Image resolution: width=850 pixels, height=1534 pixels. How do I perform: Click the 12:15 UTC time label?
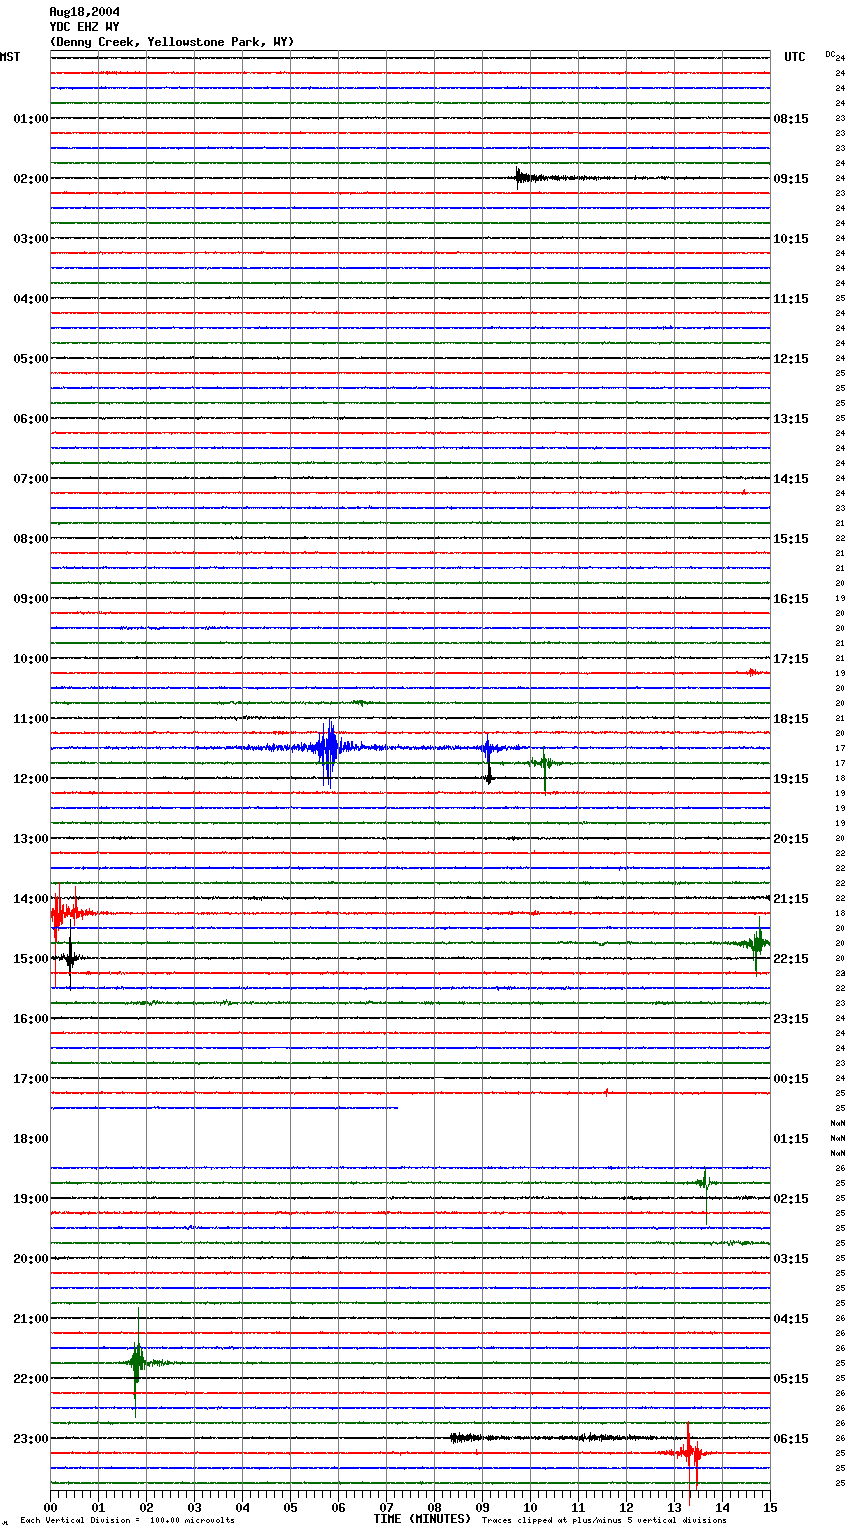coord(791,359)
